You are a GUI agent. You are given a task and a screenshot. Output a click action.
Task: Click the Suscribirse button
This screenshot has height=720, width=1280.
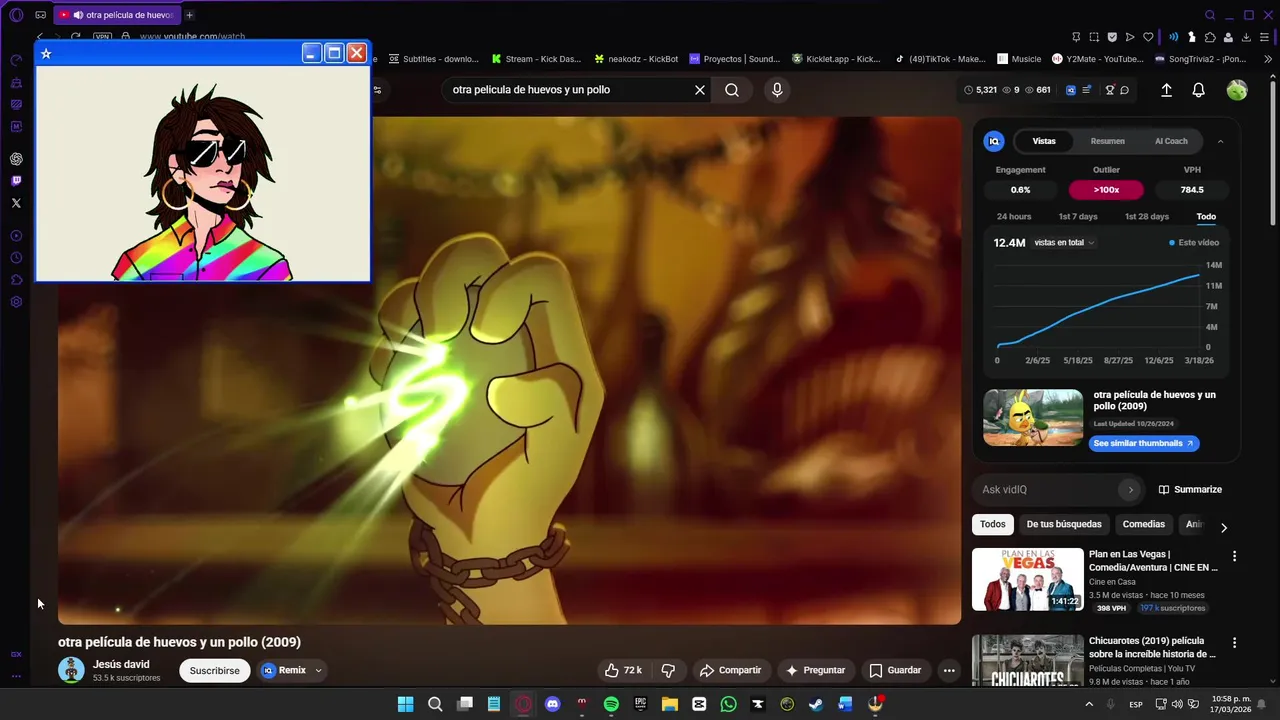coord(215,671)
